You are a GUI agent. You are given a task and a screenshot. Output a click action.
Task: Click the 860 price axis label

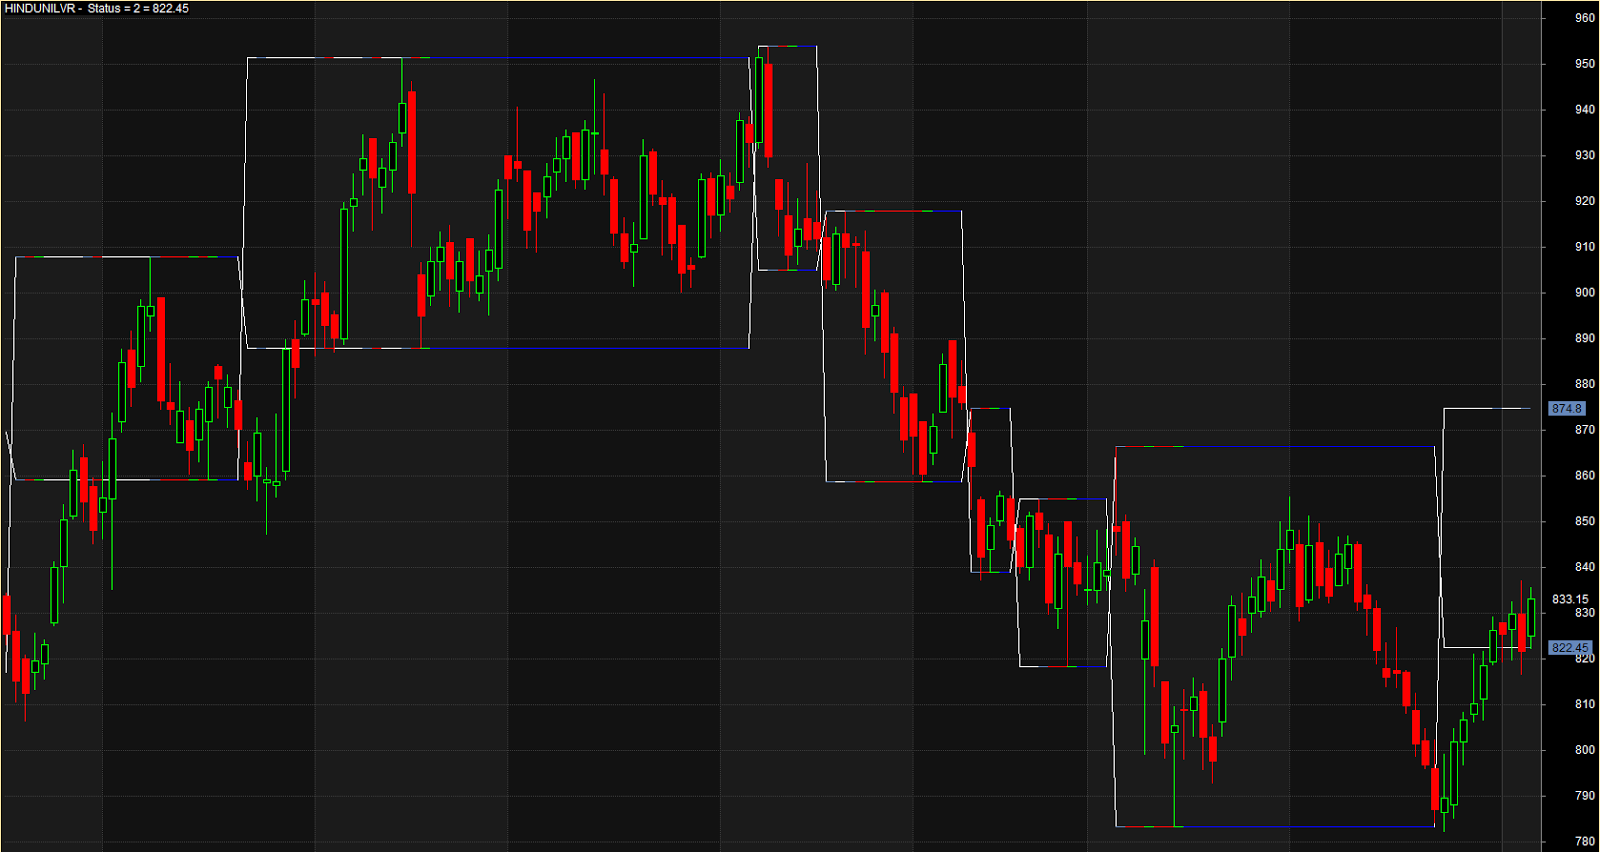pyautogui.click(x=1585, y=476)
